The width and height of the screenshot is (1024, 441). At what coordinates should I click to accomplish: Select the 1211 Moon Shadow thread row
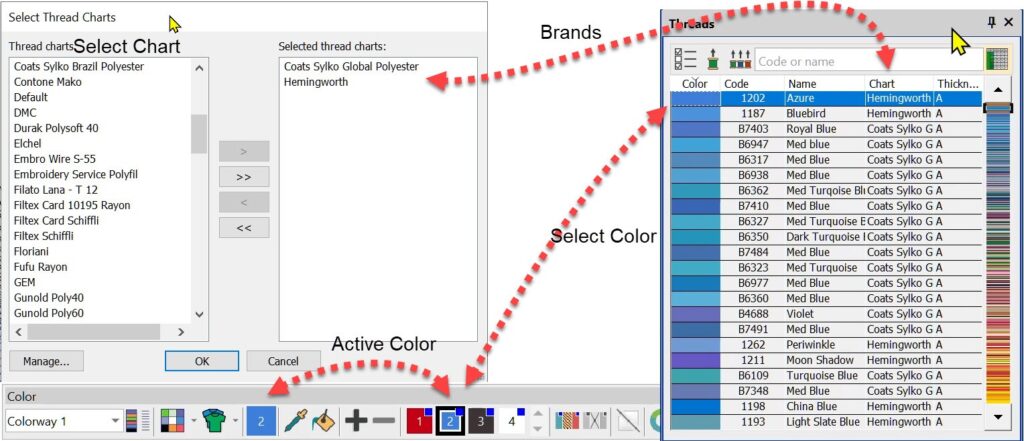(x=826, y=360)
